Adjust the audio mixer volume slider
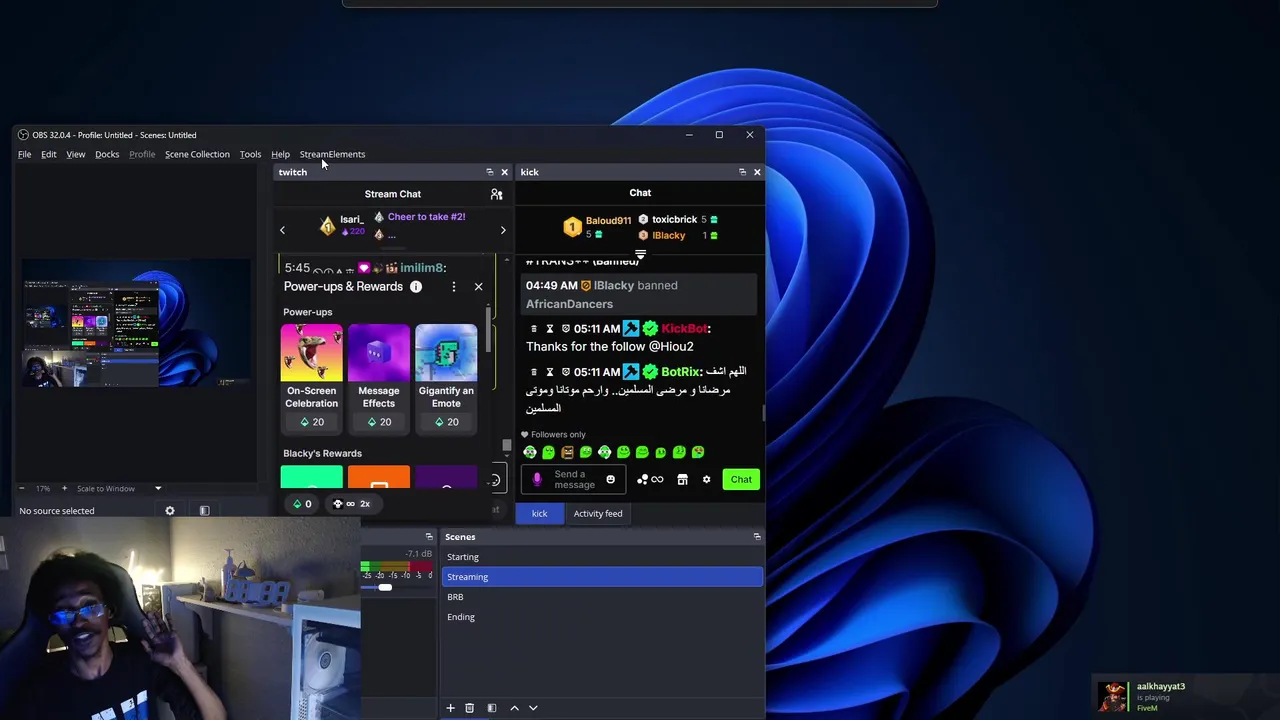 tap(385, 587)
